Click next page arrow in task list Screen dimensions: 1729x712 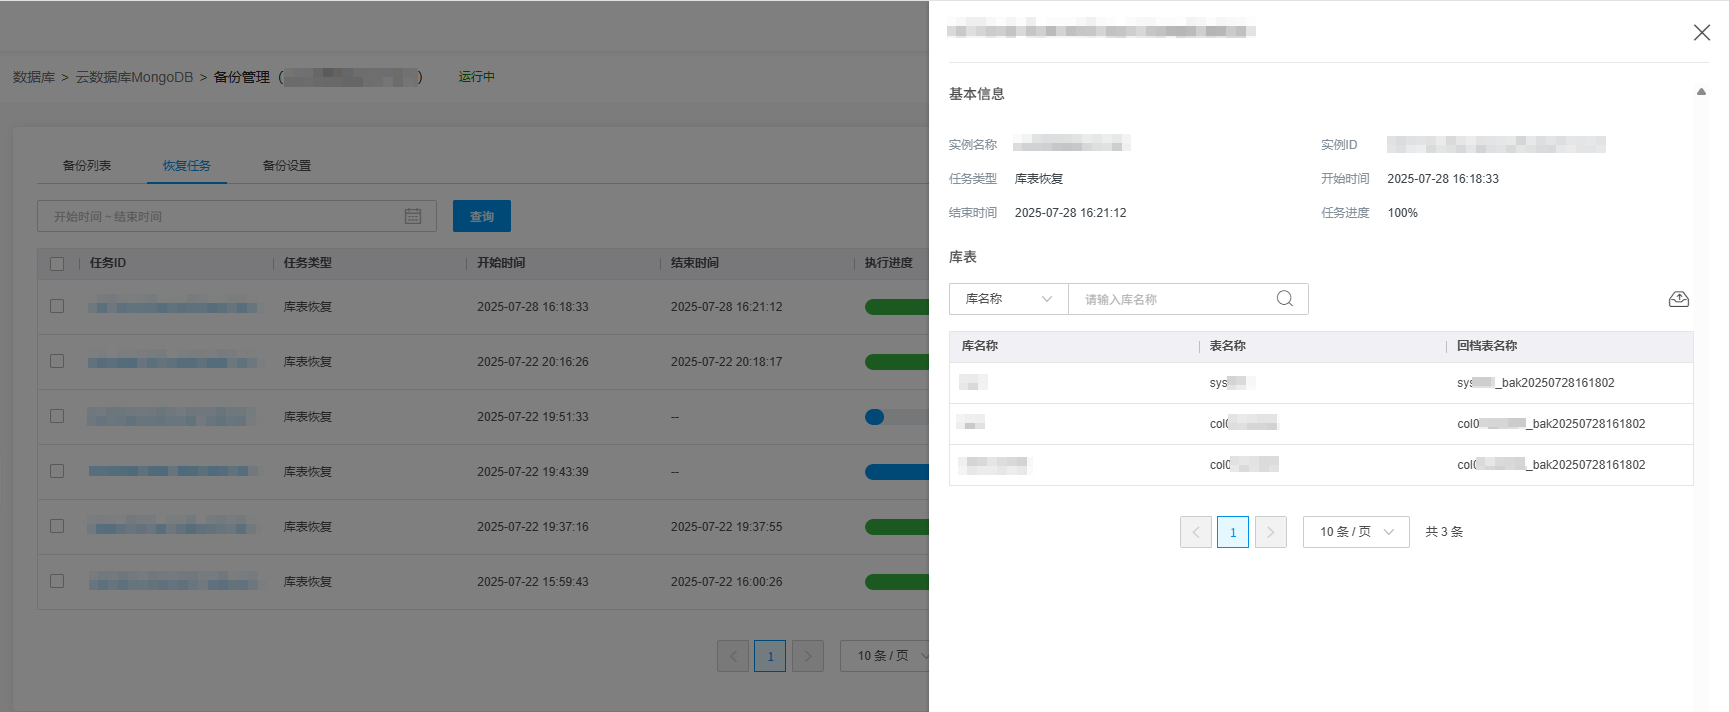[x=807, y=656]
